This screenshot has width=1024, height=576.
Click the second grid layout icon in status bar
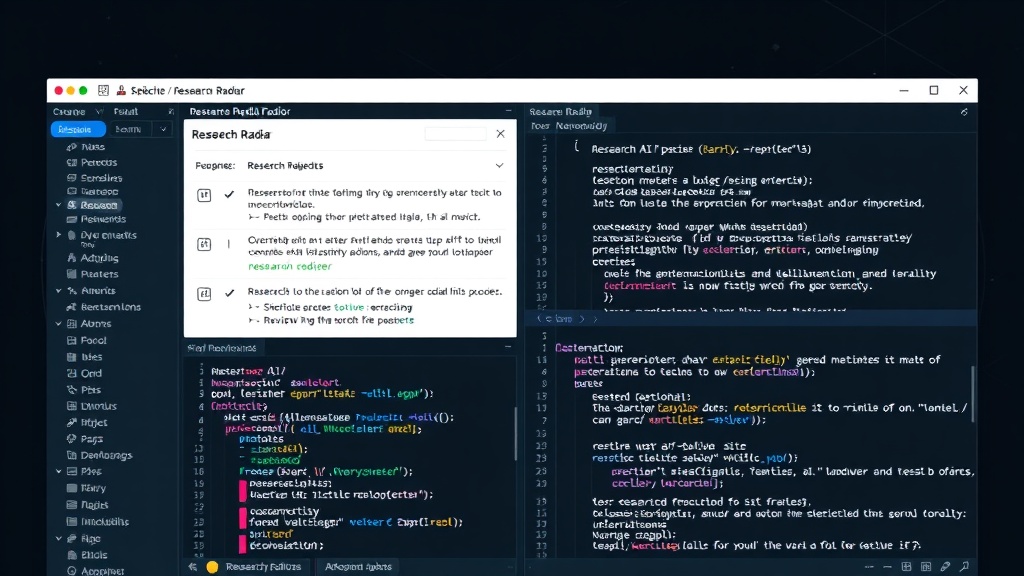pos(926,567)
